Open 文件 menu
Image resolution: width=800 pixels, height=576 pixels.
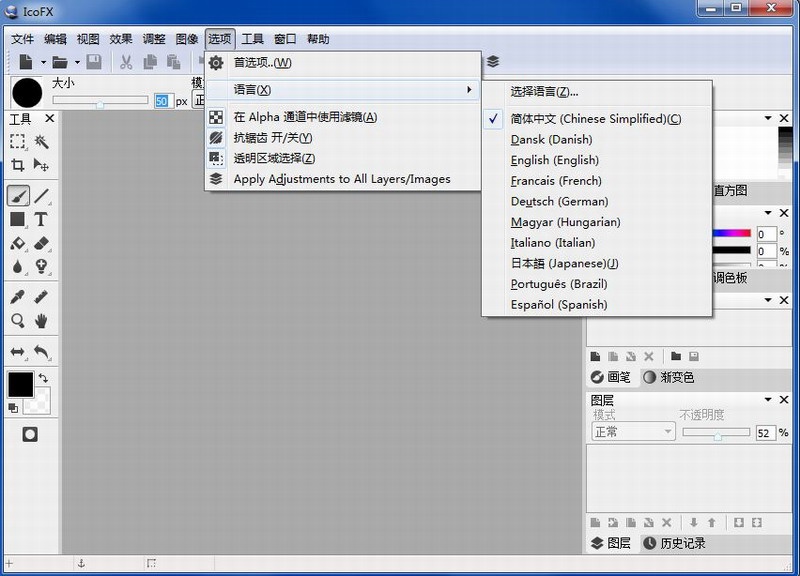tap(22, 39)
